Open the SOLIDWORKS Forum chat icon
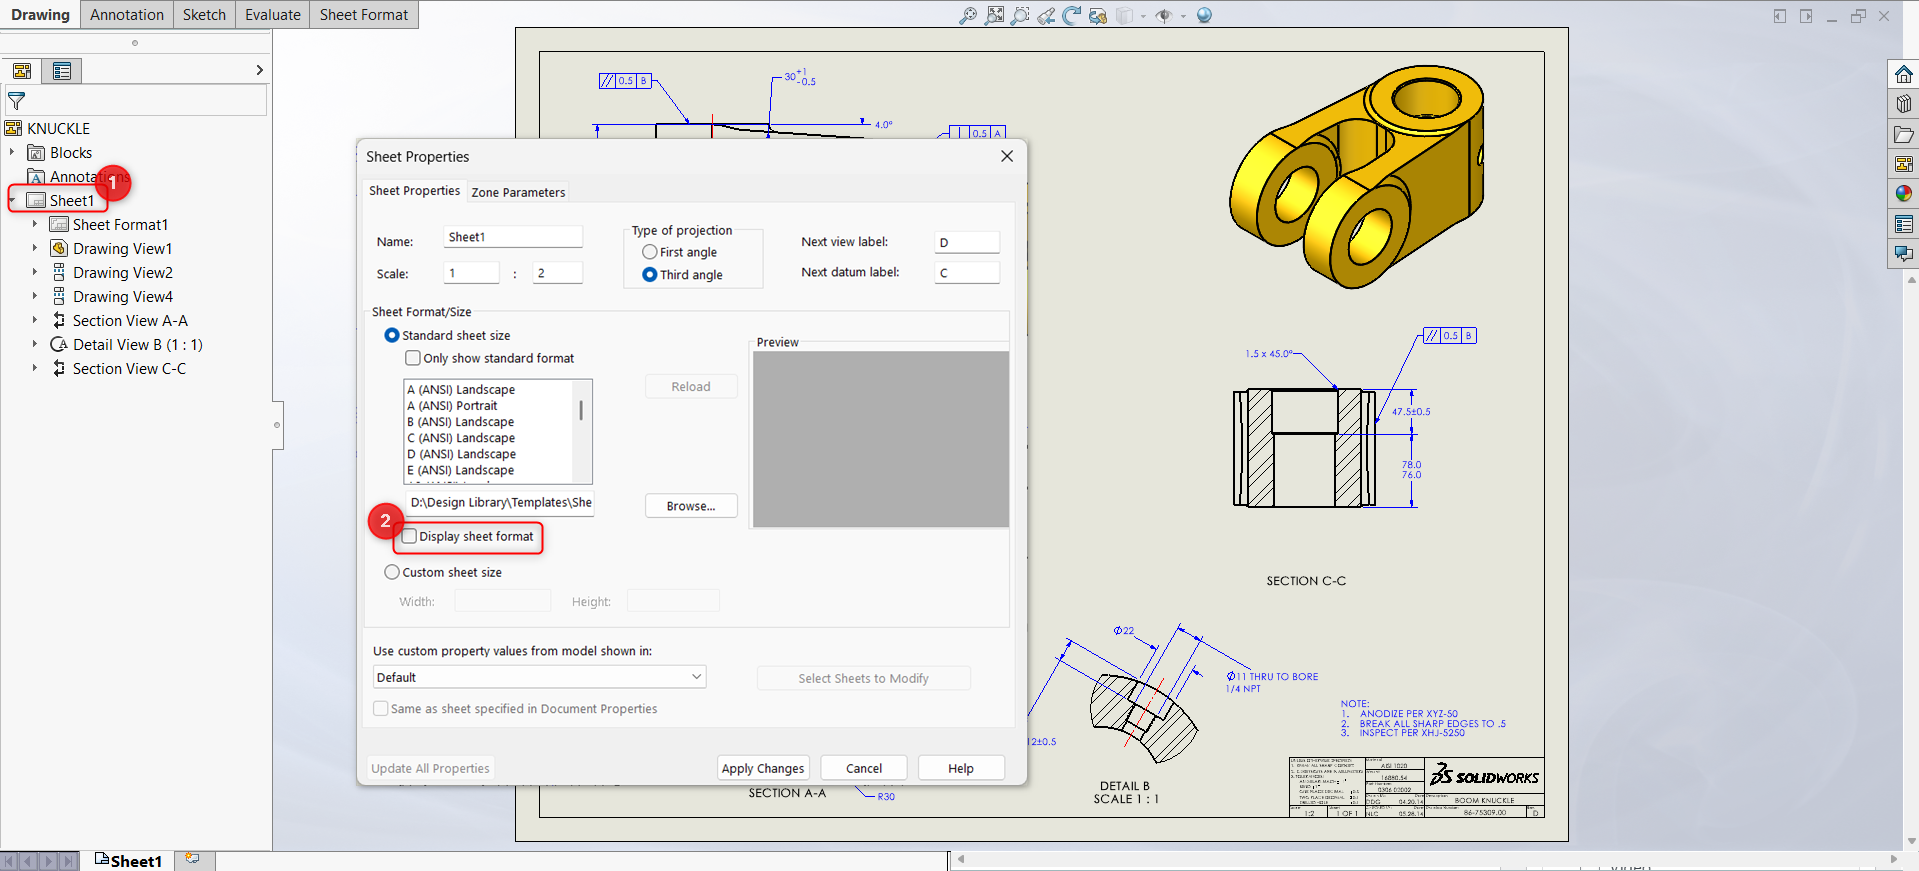 1903,254
